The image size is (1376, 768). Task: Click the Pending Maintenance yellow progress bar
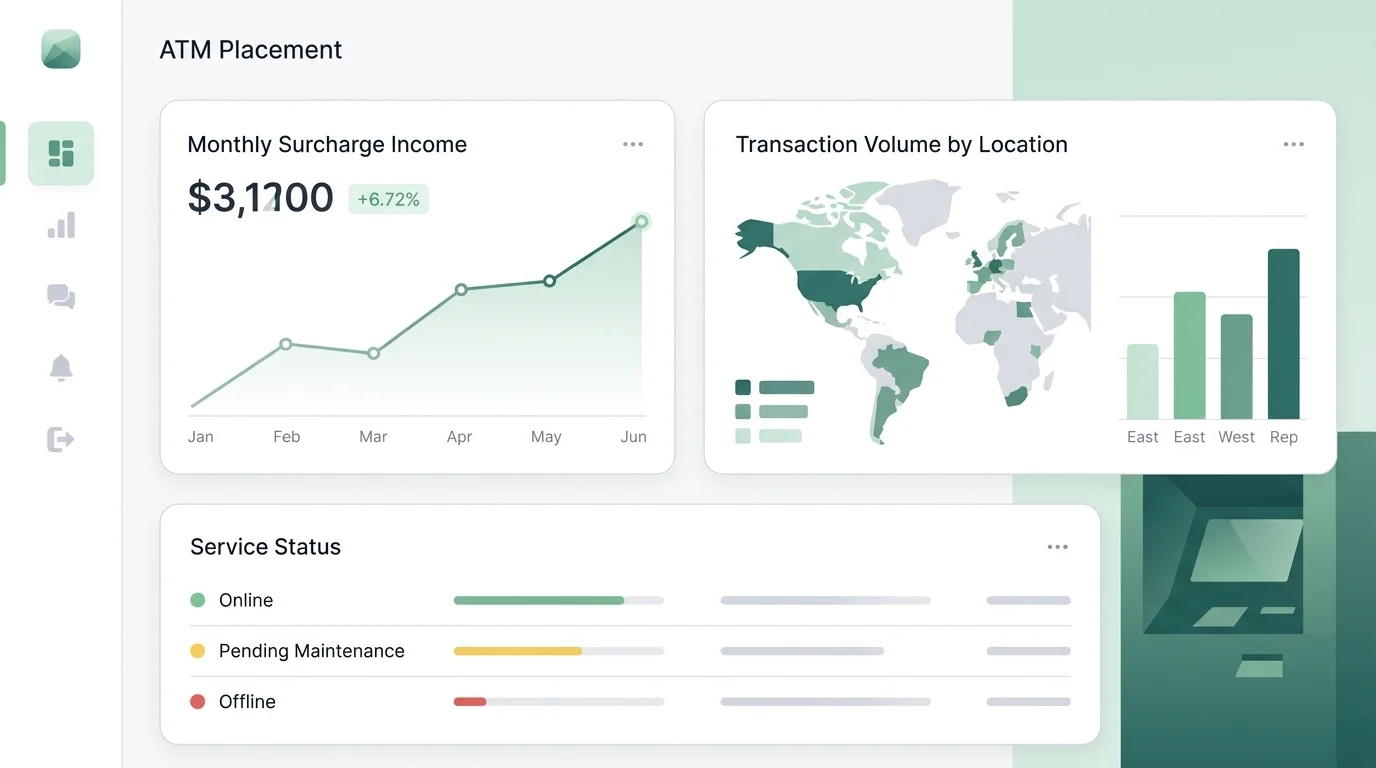(518, 651)
